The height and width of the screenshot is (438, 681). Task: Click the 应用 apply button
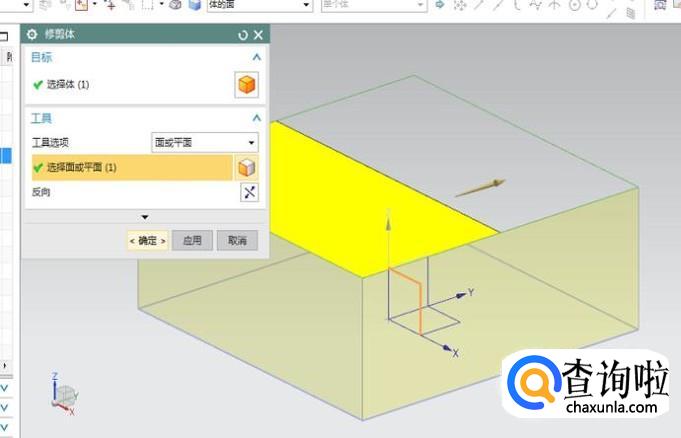point(192,240)
